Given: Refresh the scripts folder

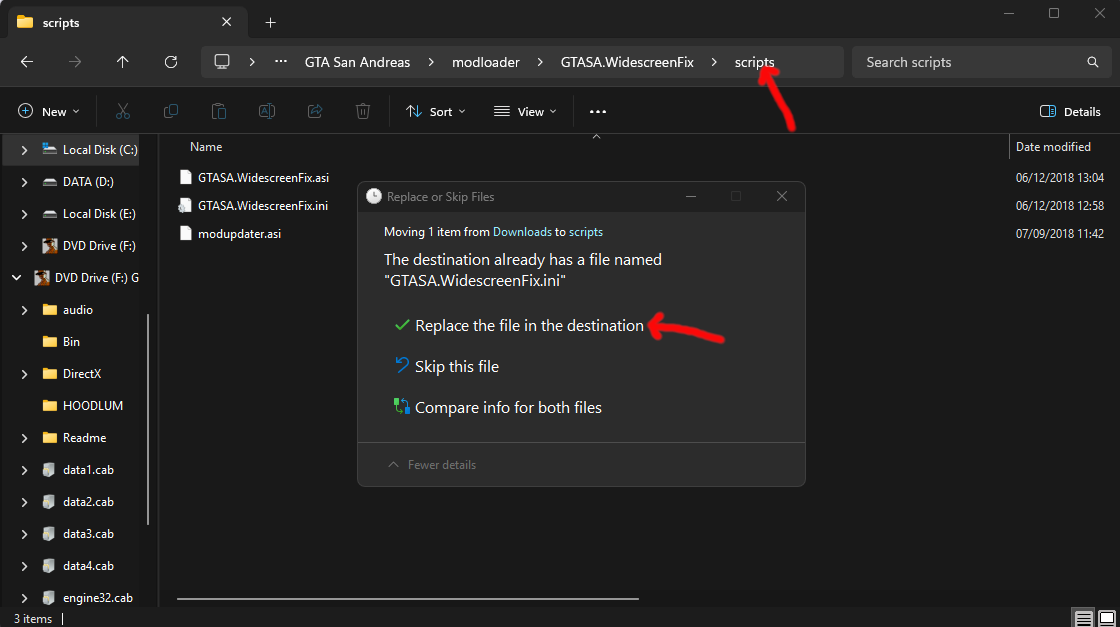Looking at the screenshot, I should click(x=171, y=62).
